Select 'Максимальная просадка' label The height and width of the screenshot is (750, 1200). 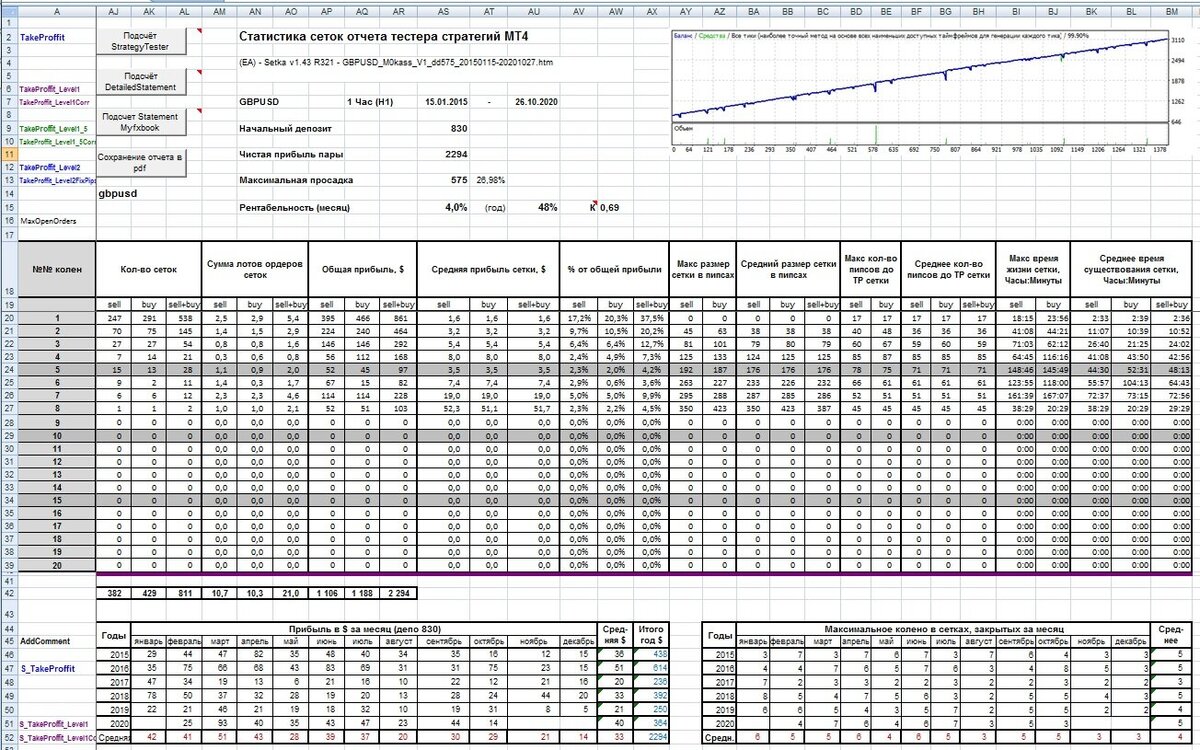coord(295,180)
